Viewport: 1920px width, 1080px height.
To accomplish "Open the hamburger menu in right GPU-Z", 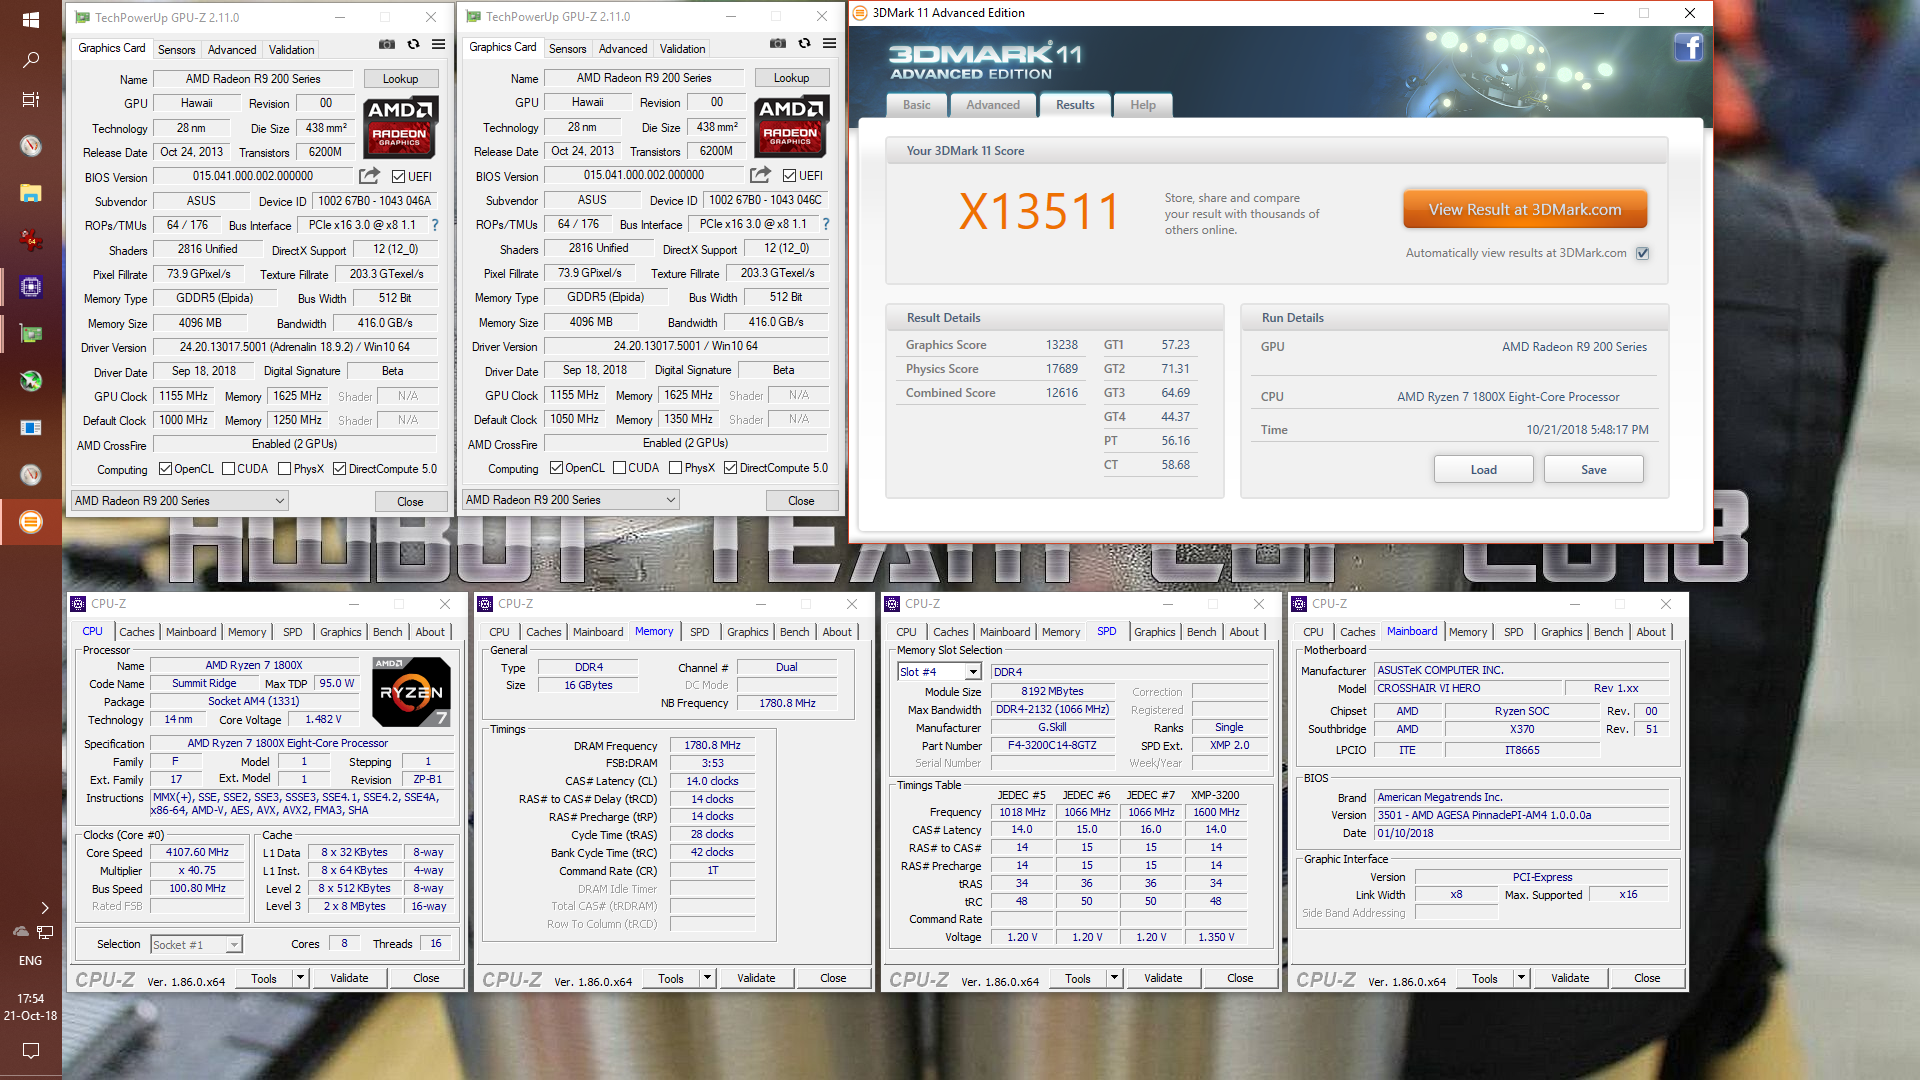I will coord(829,44).
